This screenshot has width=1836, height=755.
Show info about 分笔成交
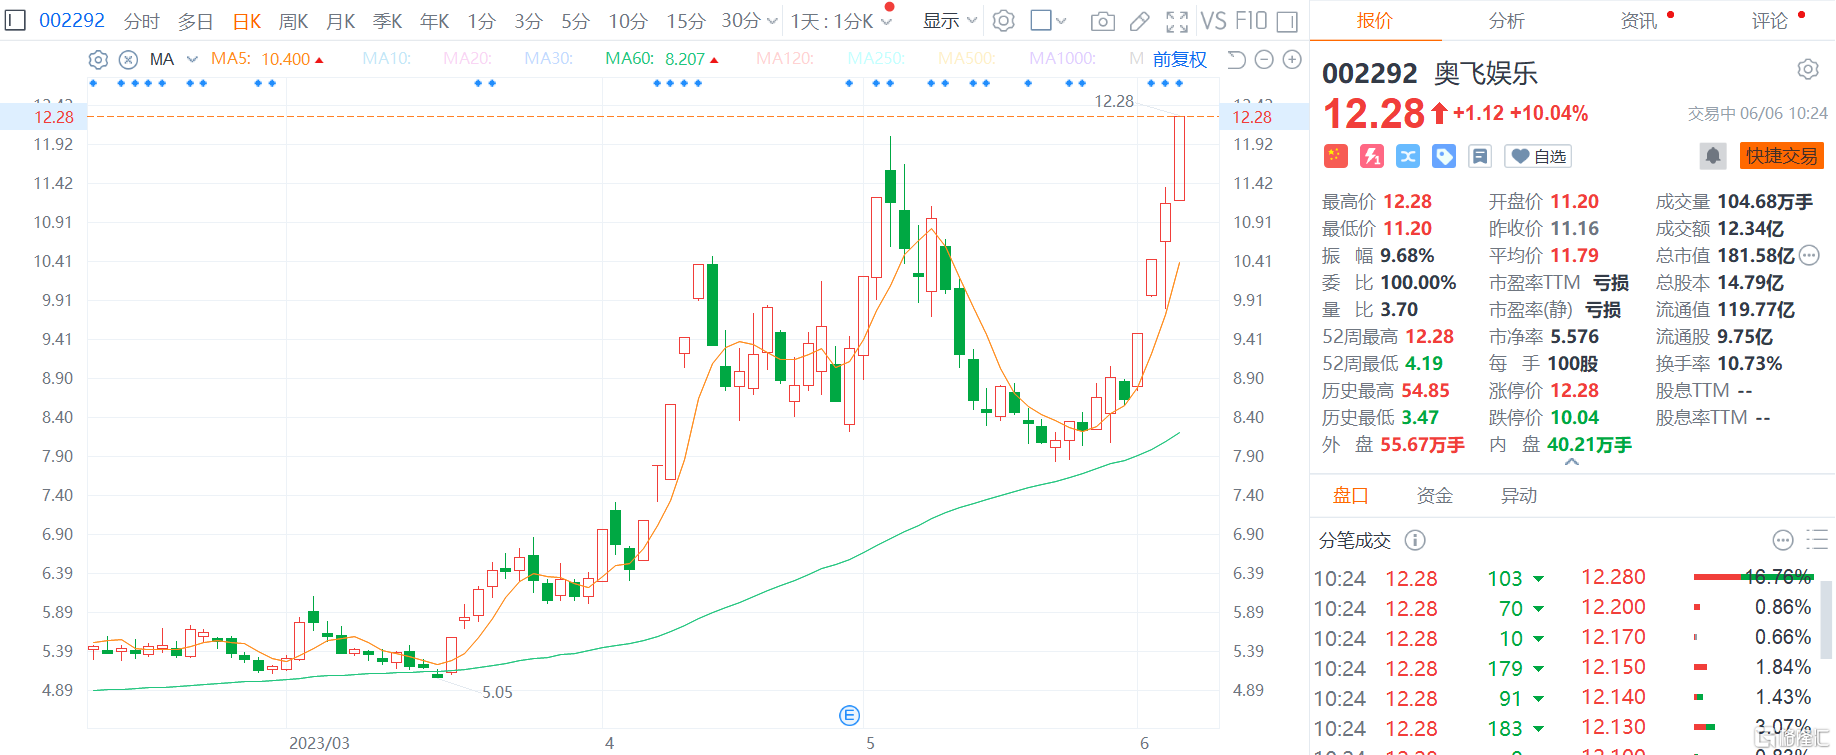coord(1415,541)
